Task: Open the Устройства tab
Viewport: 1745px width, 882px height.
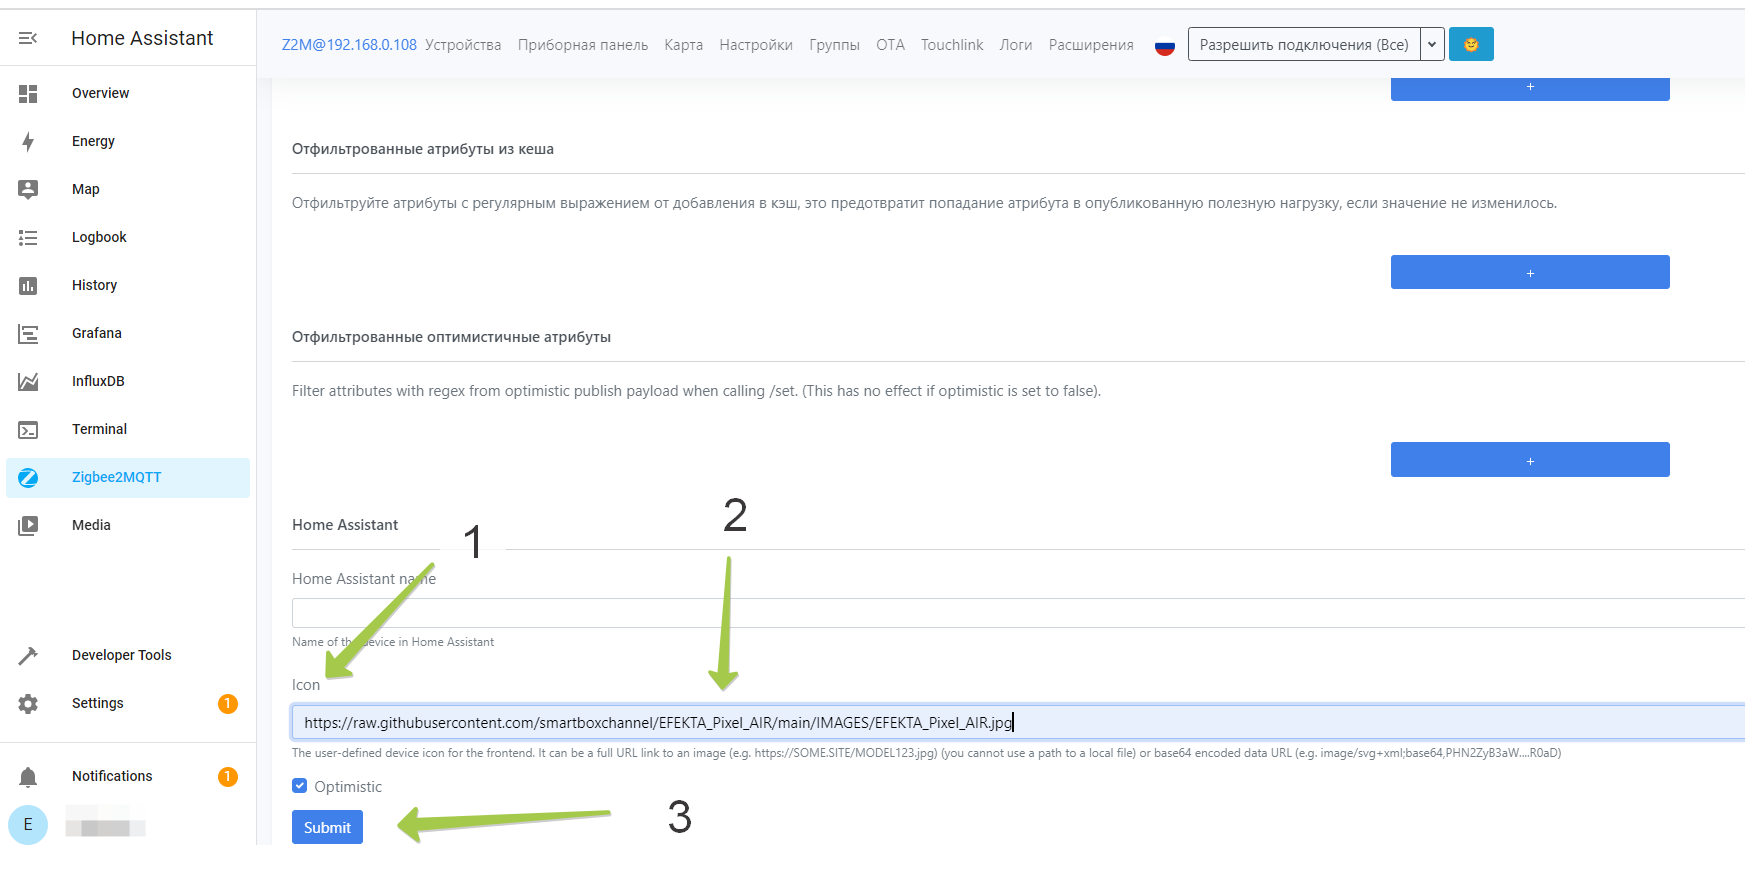Action: (463, 45)
